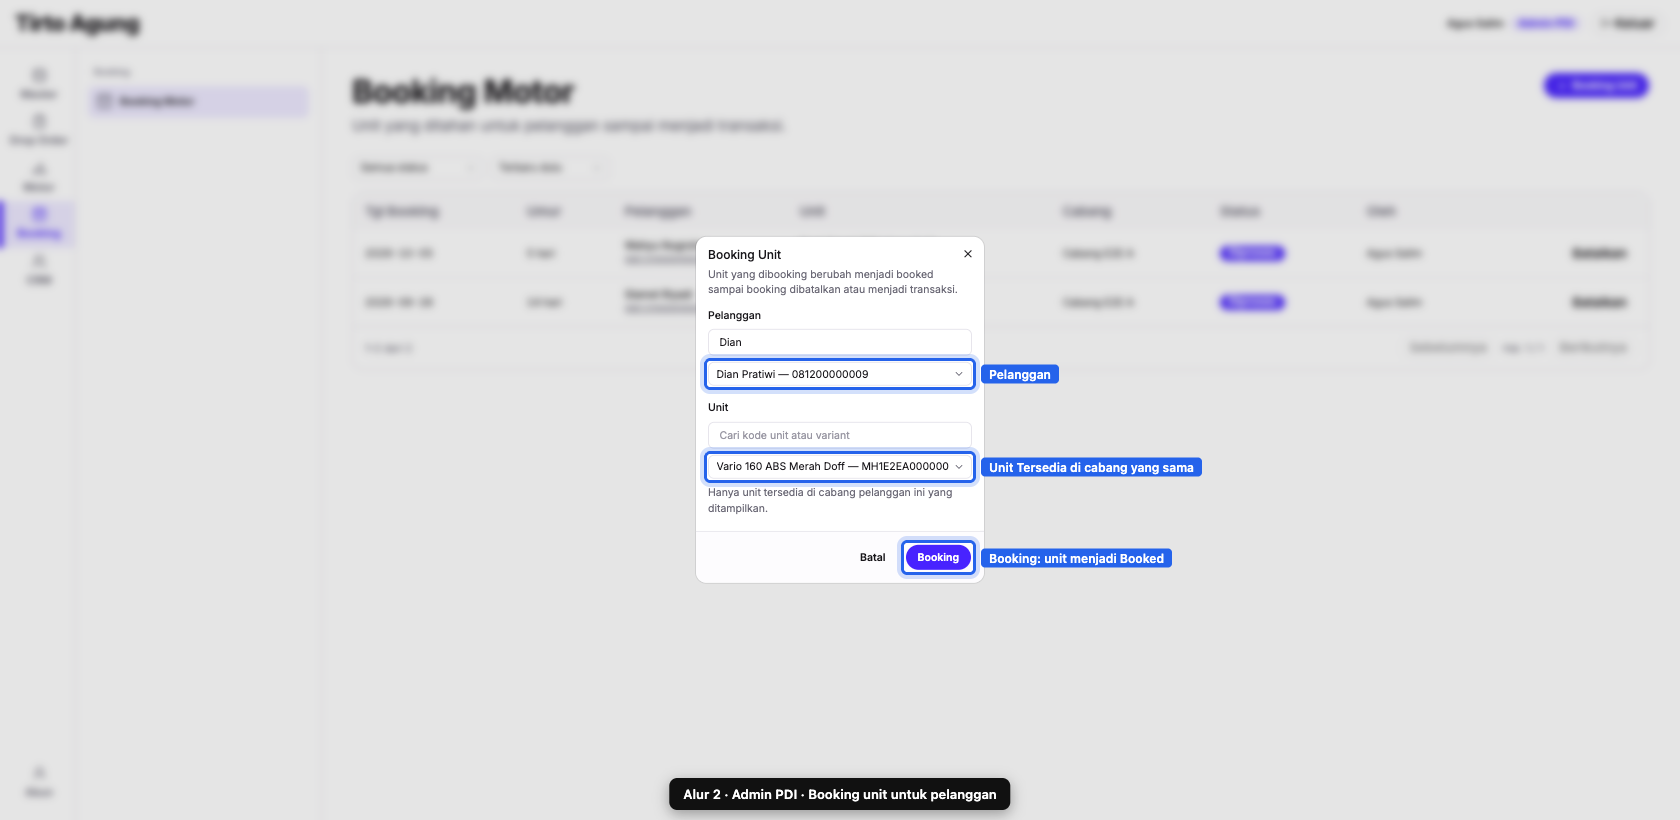Open the Master section in sidebar
This screenshot has height=820, width=1680.
[39, 83]
